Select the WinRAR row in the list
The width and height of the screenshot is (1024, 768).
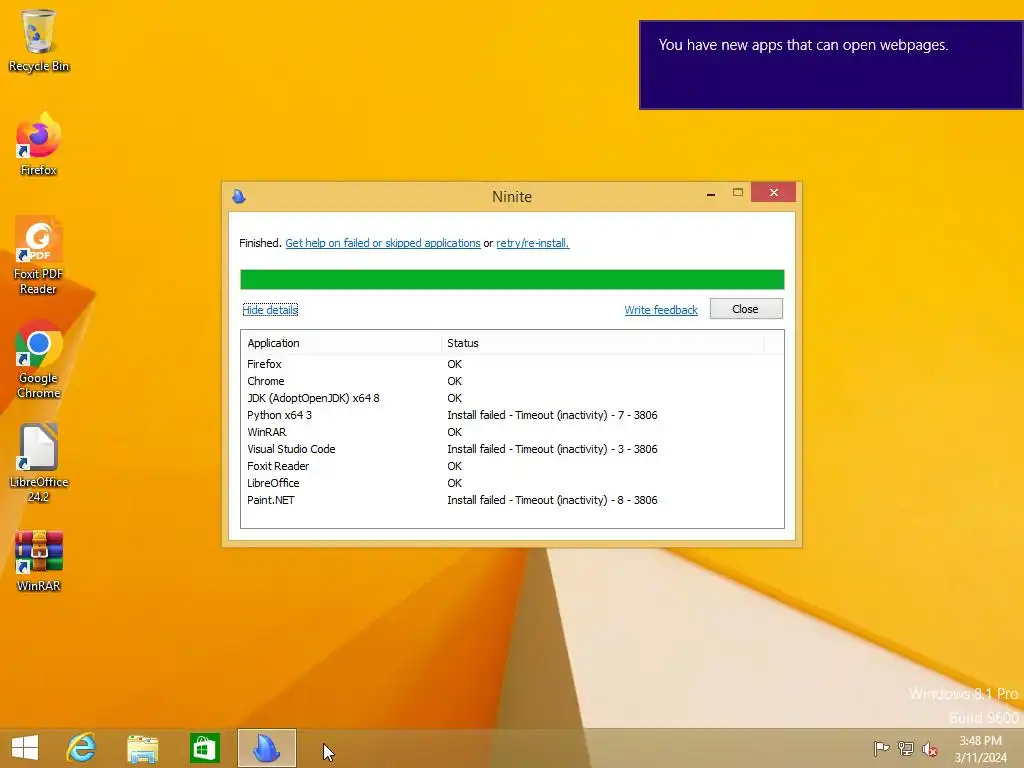click(512, 432)
